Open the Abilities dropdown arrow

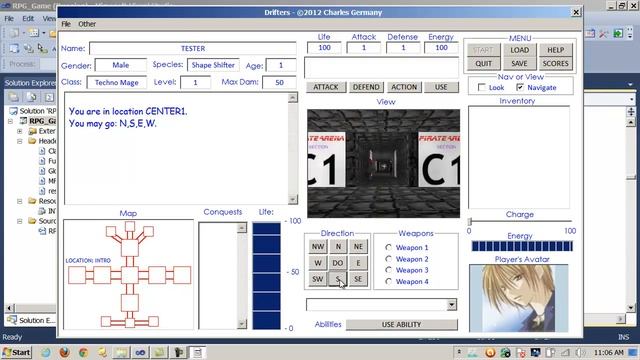[x=451, y=304]
